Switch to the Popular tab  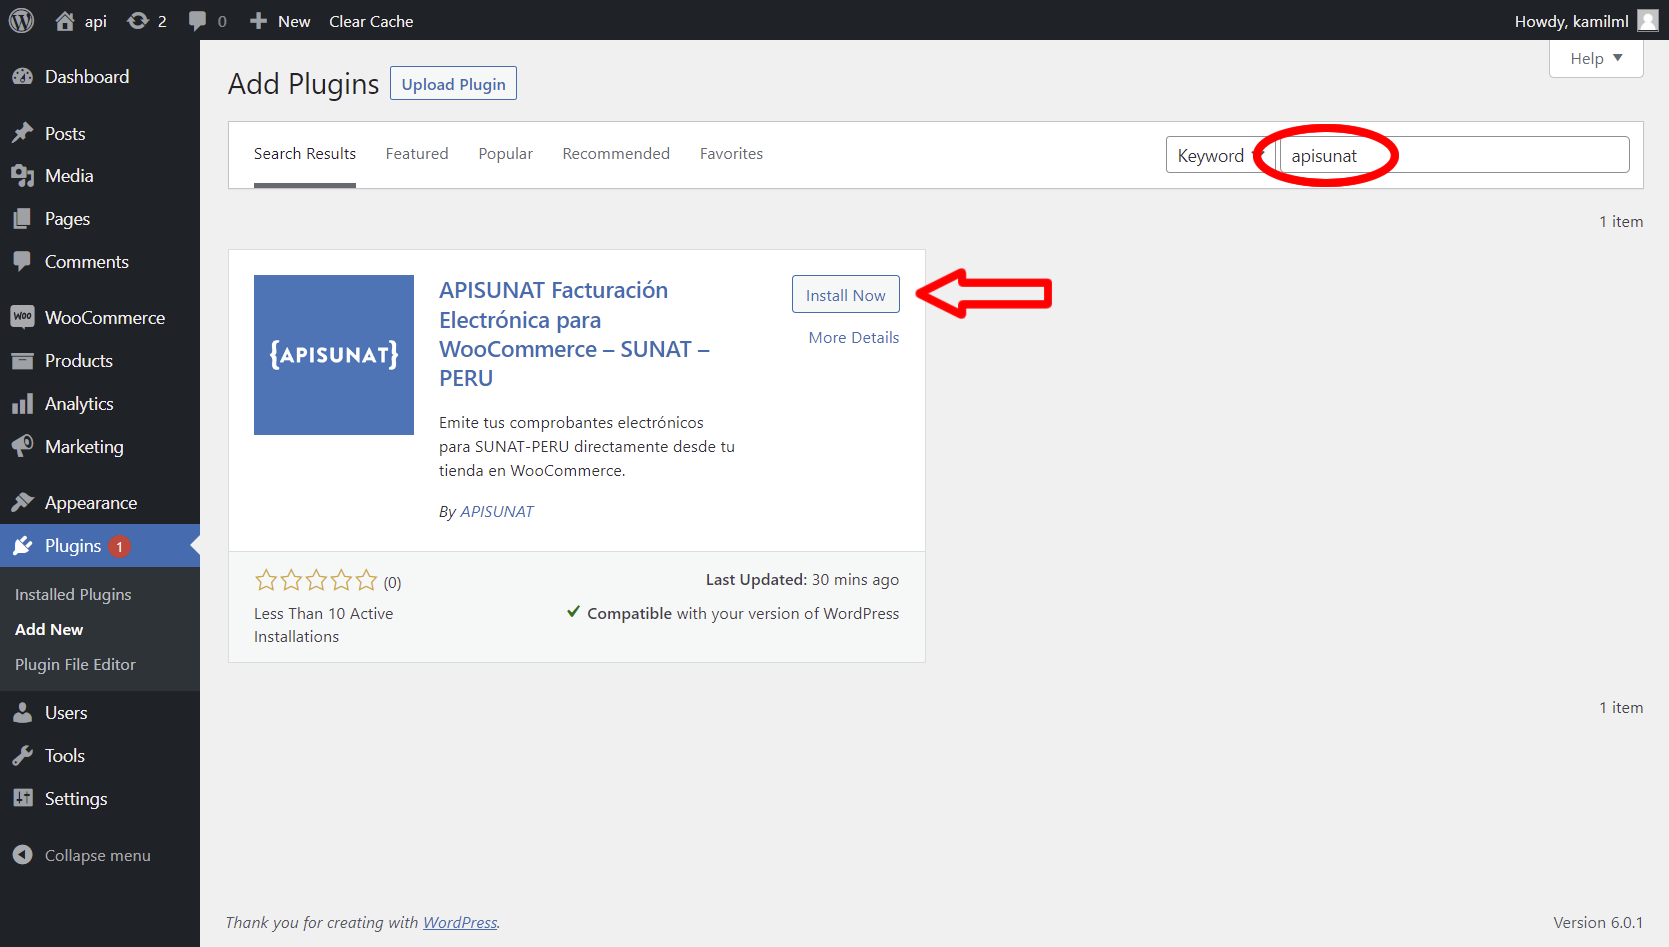tap(506, 154)
